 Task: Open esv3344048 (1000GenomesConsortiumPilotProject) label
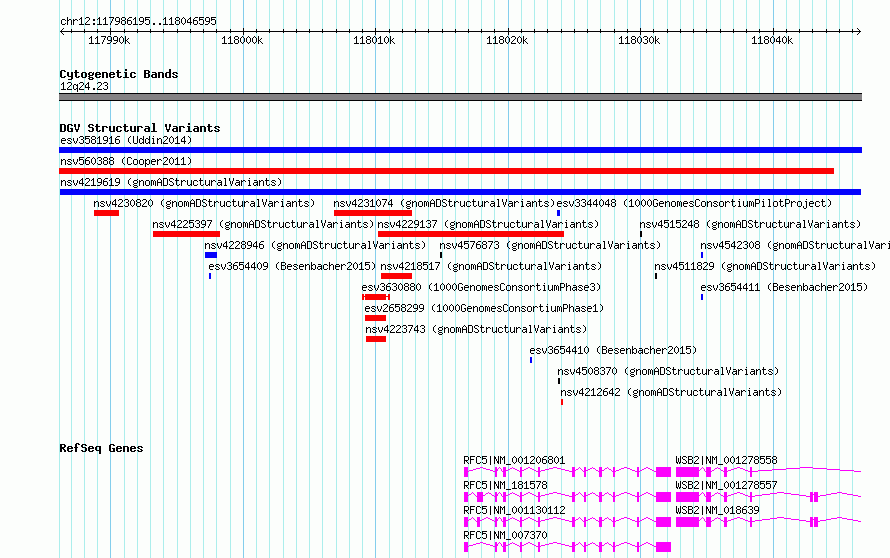point(694,203)
